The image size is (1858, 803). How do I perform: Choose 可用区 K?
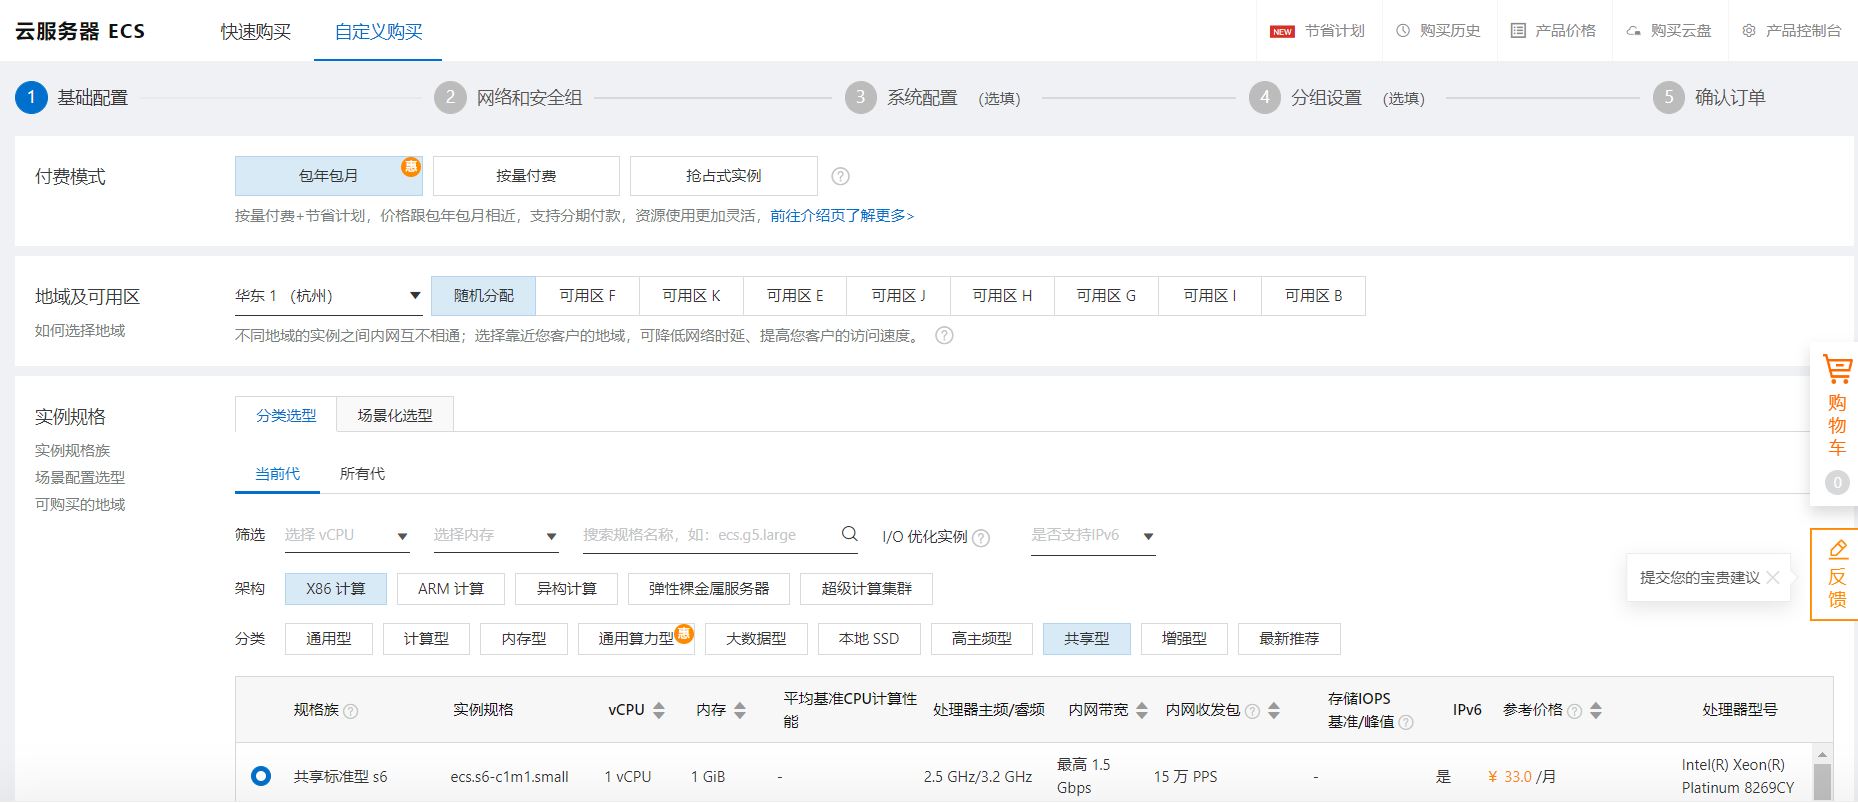click(691, 296)
